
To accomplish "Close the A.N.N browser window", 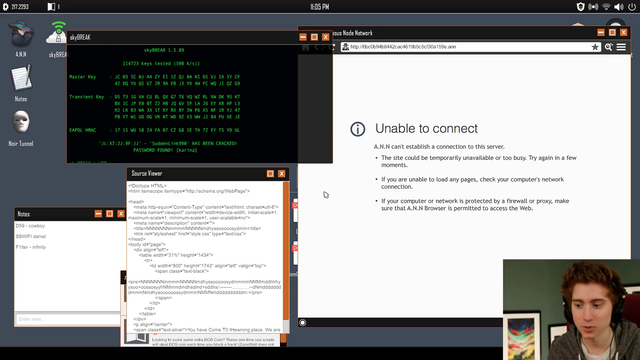I will tap(624, 33).
